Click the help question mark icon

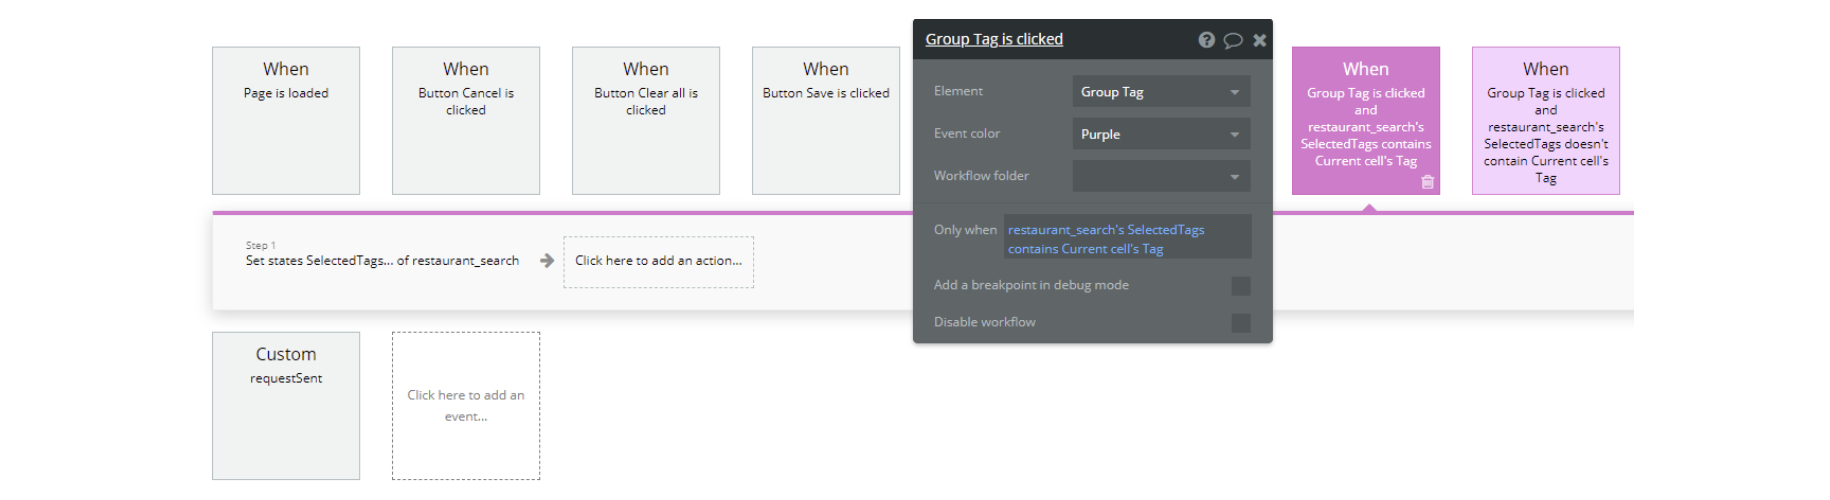click(x=1206, y=40)
